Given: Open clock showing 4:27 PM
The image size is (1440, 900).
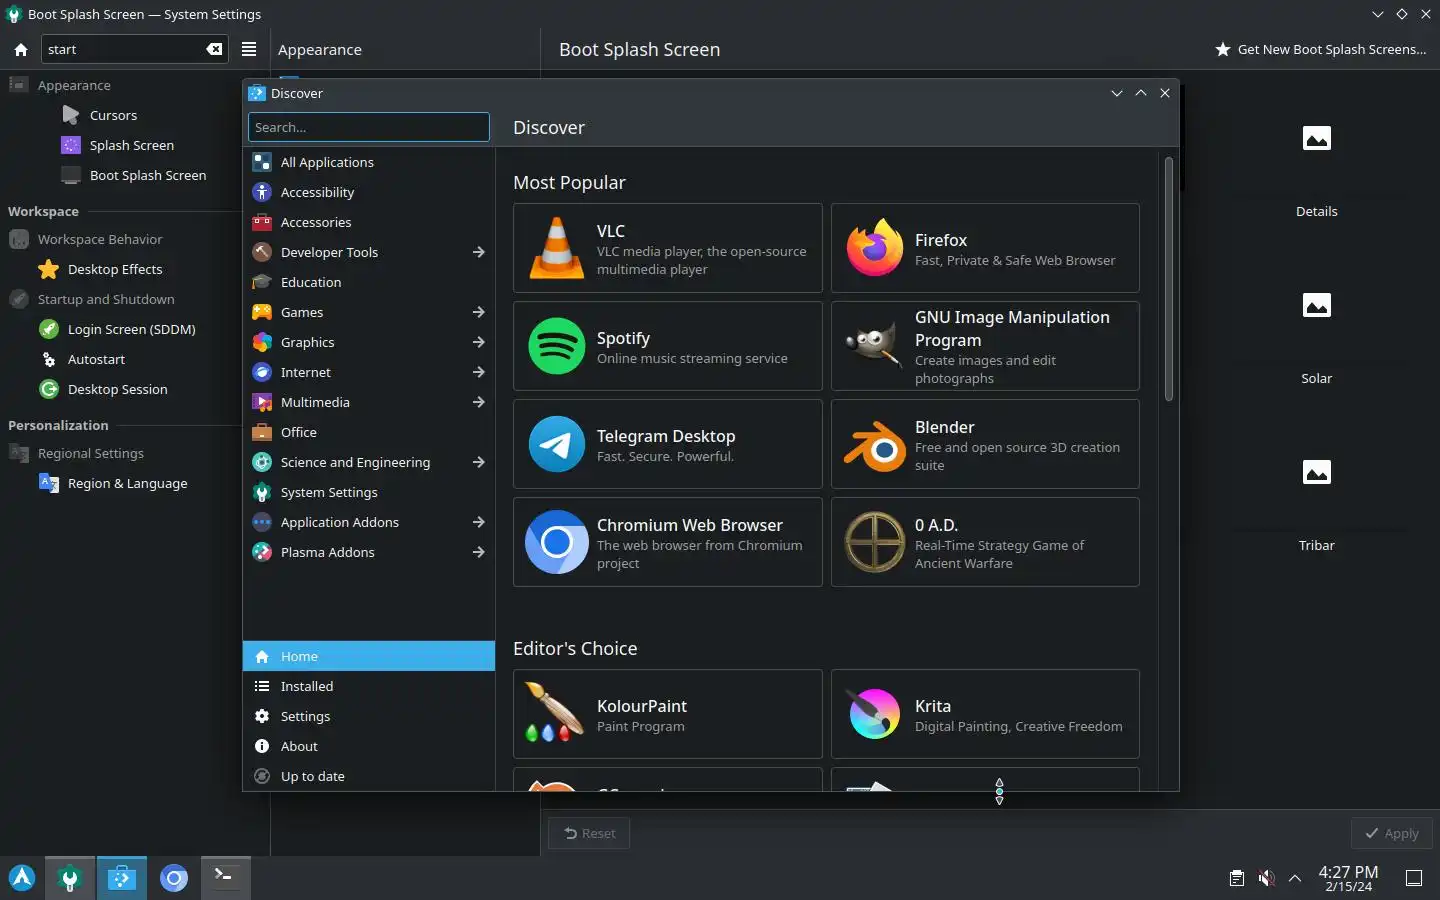Looking at the screenshot, I should [1348, 878].
